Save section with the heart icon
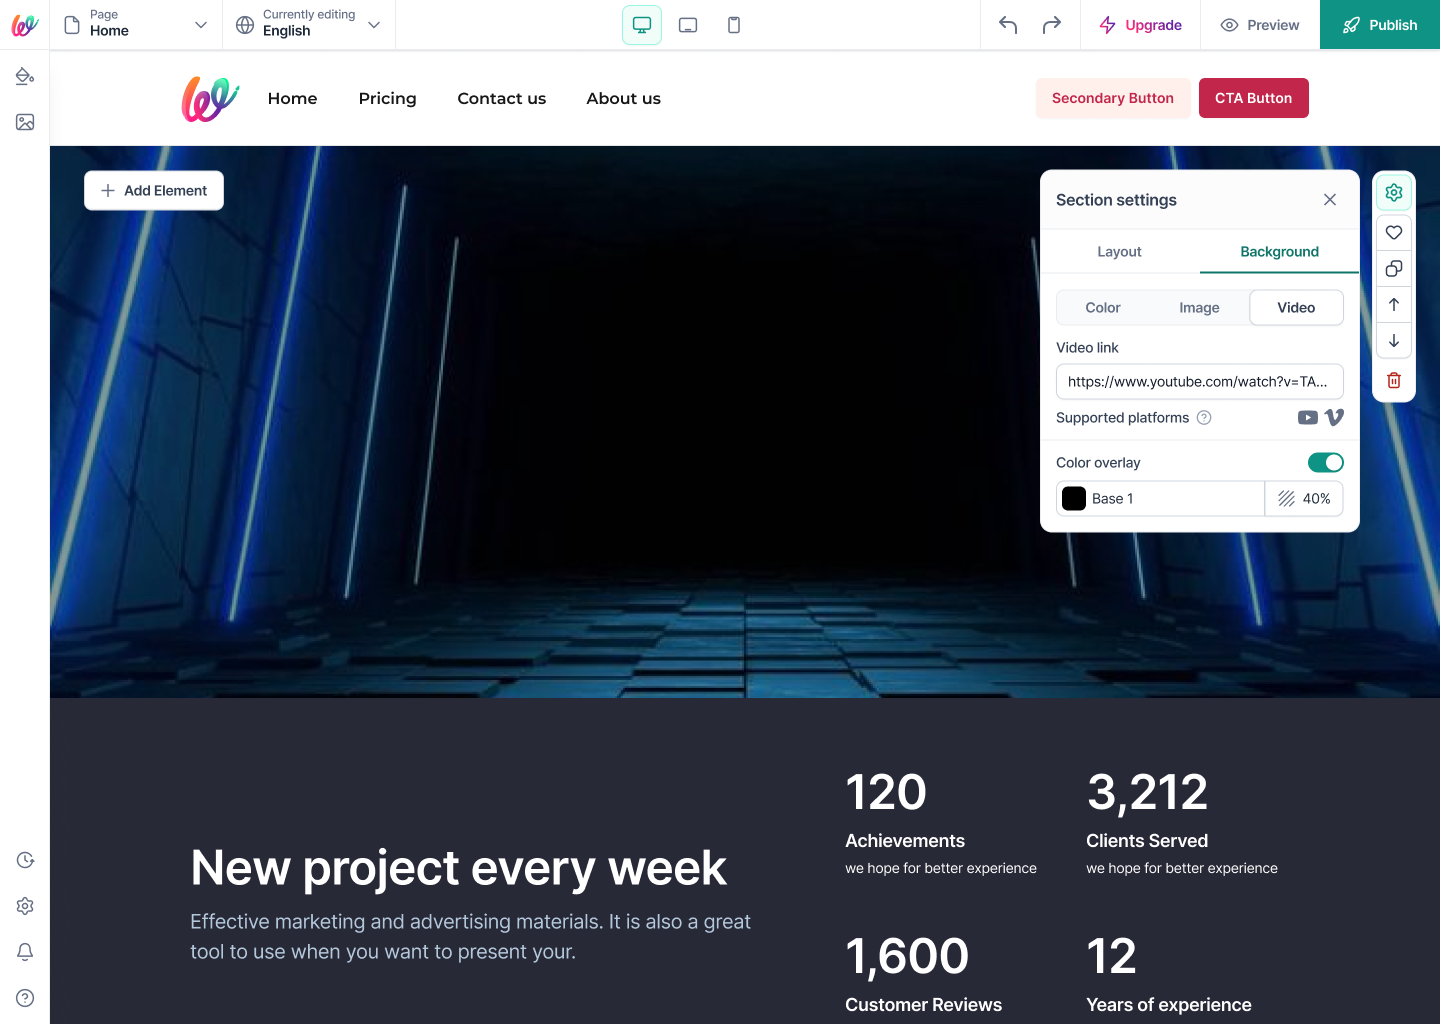The image size is (1440, 1024). 1394,232
